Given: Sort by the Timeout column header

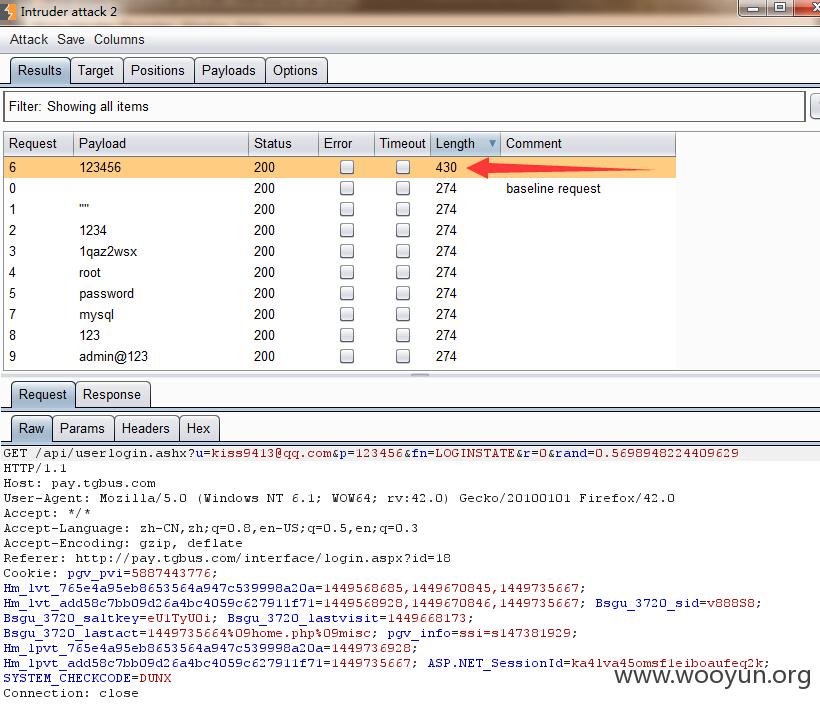Looking at the screenshot, I should click(402, 143).
